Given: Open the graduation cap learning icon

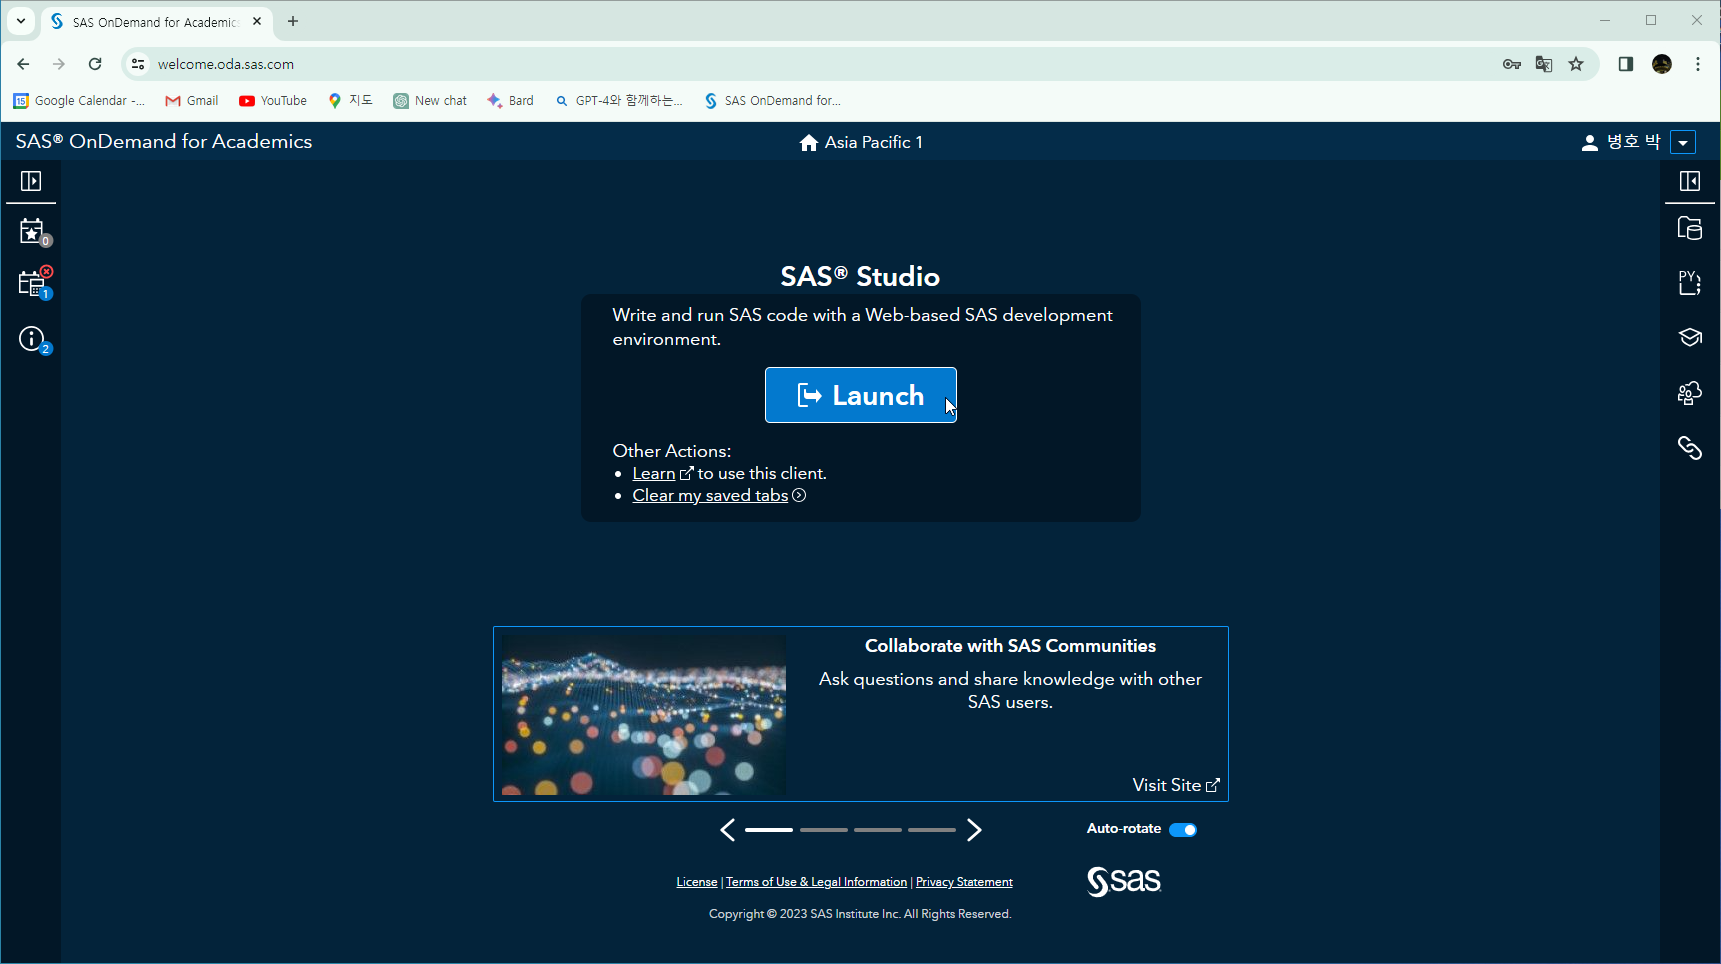Looking at the screenshot, I should (x=1690, y=337).
